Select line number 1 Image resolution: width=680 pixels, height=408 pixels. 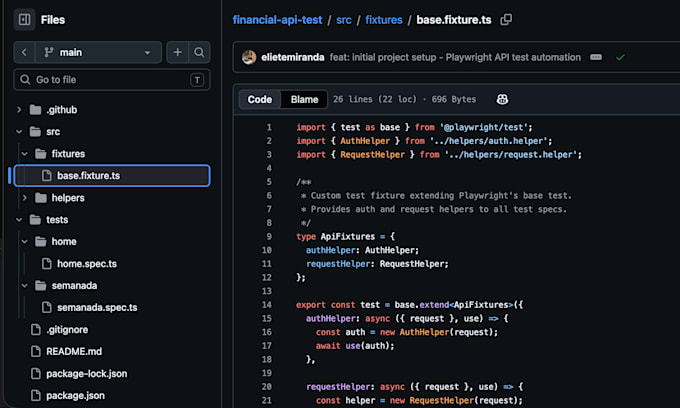click(x=269, y=127)
